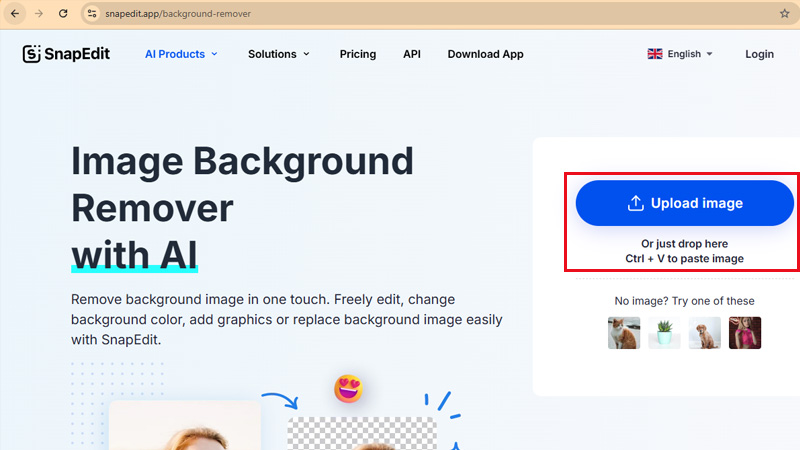The image size is (800, 450).
Task: Open the API link
Action: coord(412,54)
